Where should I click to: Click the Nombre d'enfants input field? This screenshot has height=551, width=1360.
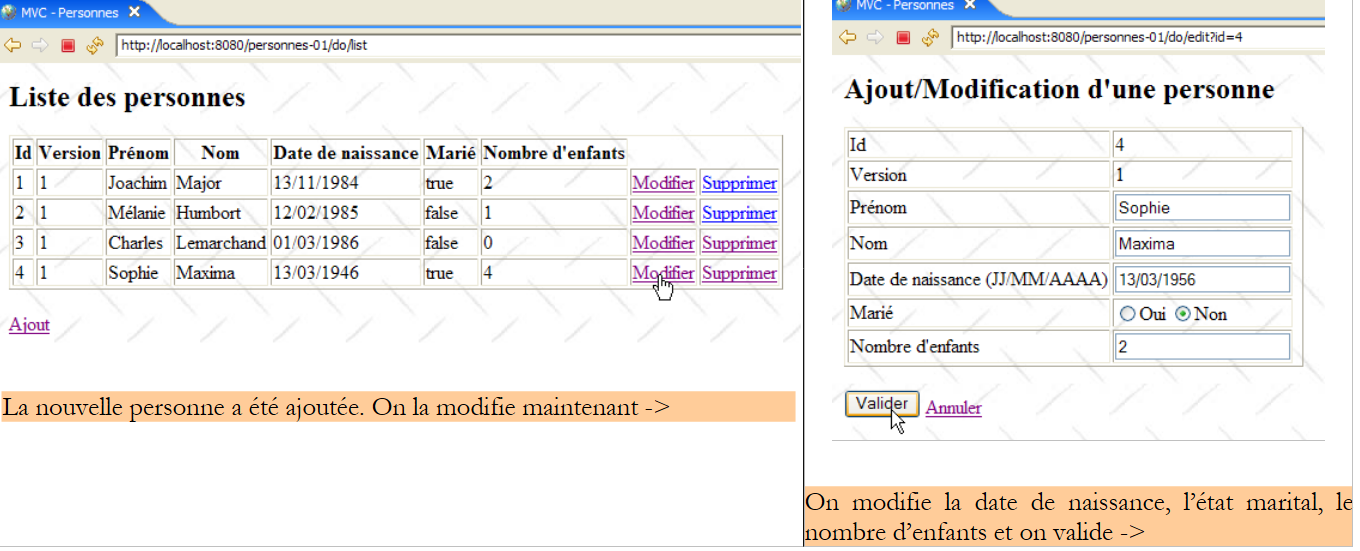tap(1201, 347)
